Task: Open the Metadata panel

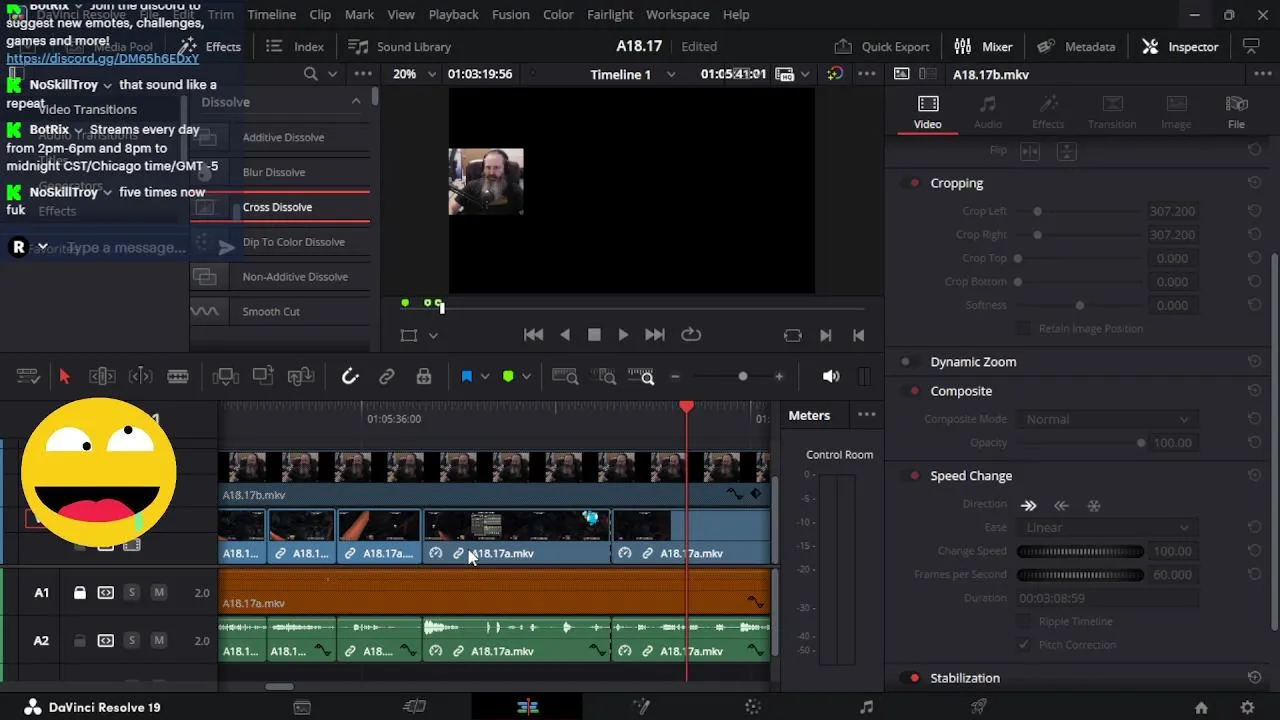Action: coord(1076,47)
